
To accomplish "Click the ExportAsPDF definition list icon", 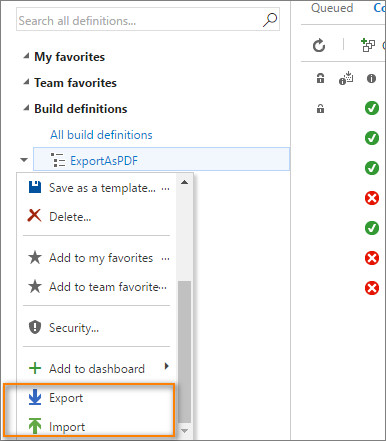I will point(58,160).
